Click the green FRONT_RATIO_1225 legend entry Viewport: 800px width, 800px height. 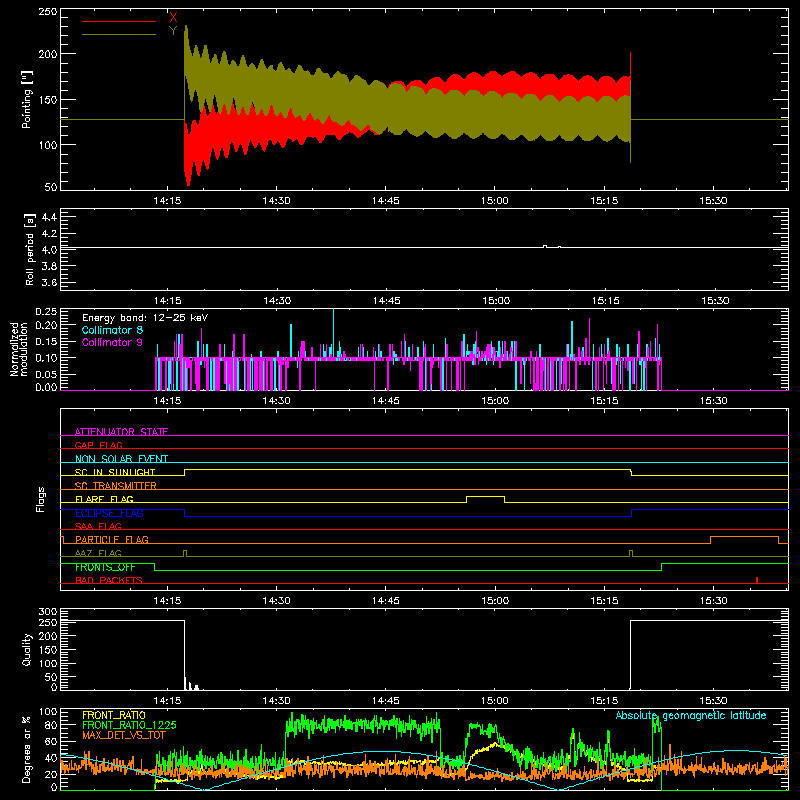(x=129, y=725)
